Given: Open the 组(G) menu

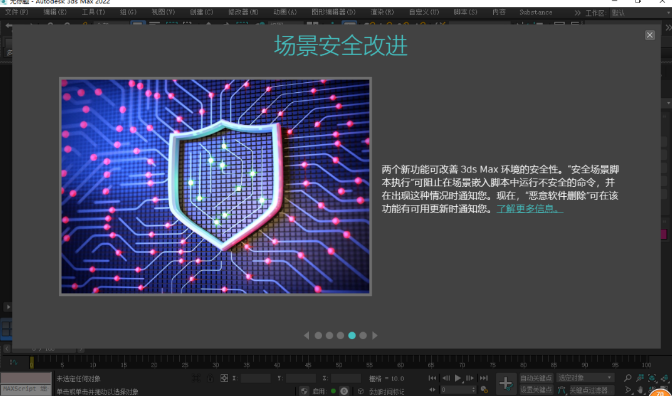Looking at the screenshot, I should pyautogui.click(x=128, y=12).
